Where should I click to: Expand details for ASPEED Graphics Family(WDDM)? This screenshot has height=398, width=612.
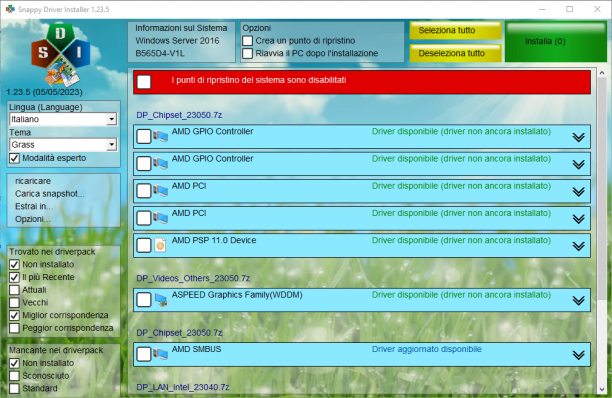tap(578, 300)
